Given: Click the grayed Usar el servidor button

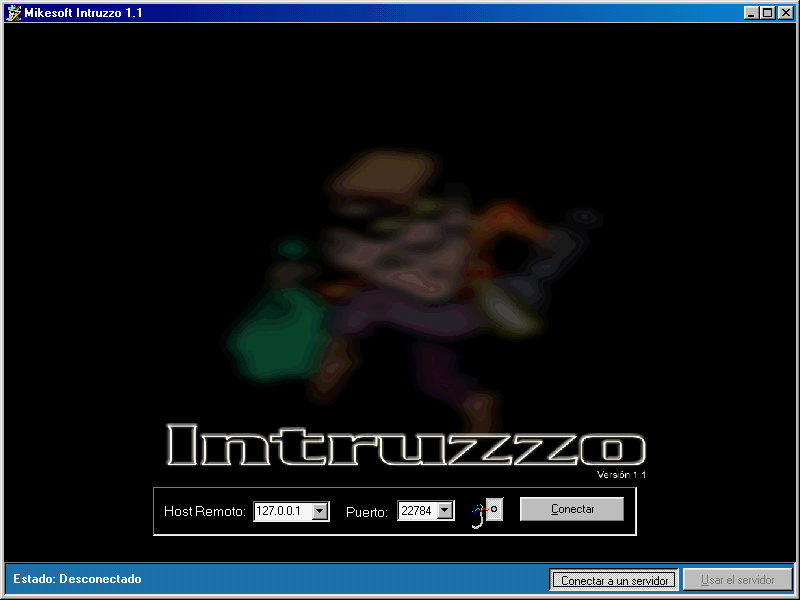Looking at the screenshot, I should 738,579.
